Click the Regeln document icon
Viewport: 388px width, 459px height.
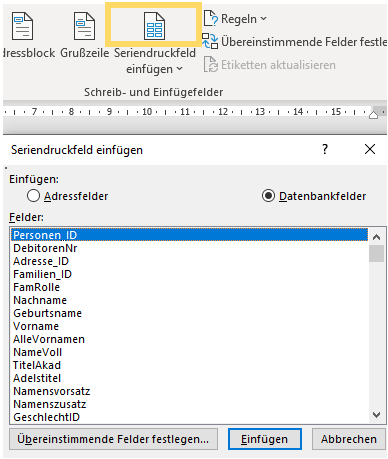211,18
